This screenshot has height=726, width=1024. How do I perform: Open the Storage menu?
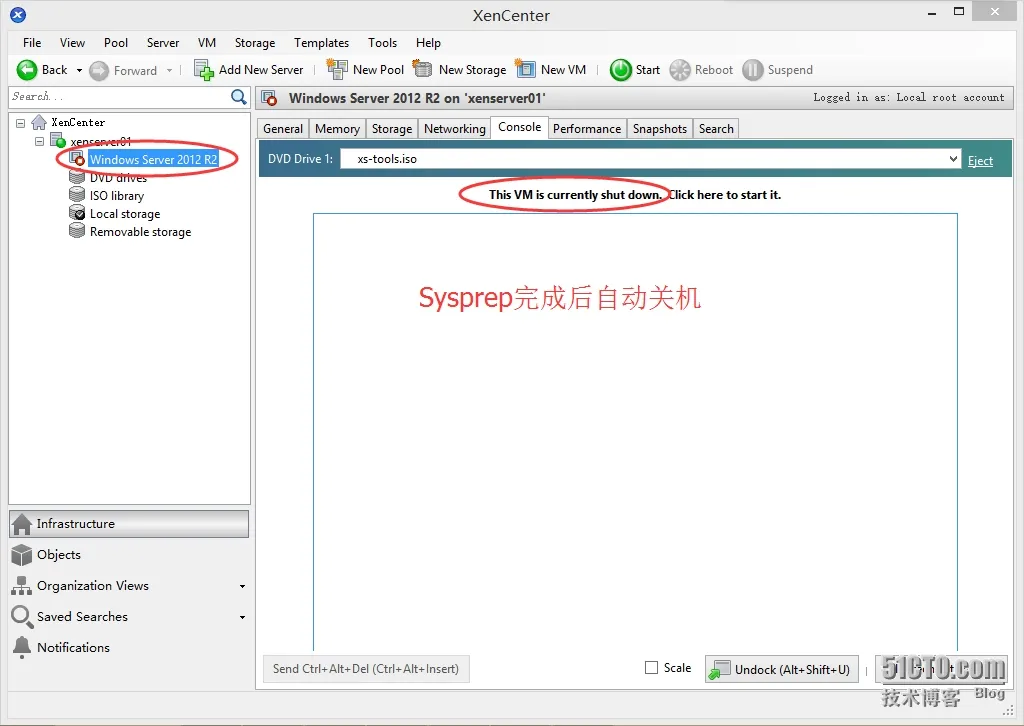tap(255, 43)
